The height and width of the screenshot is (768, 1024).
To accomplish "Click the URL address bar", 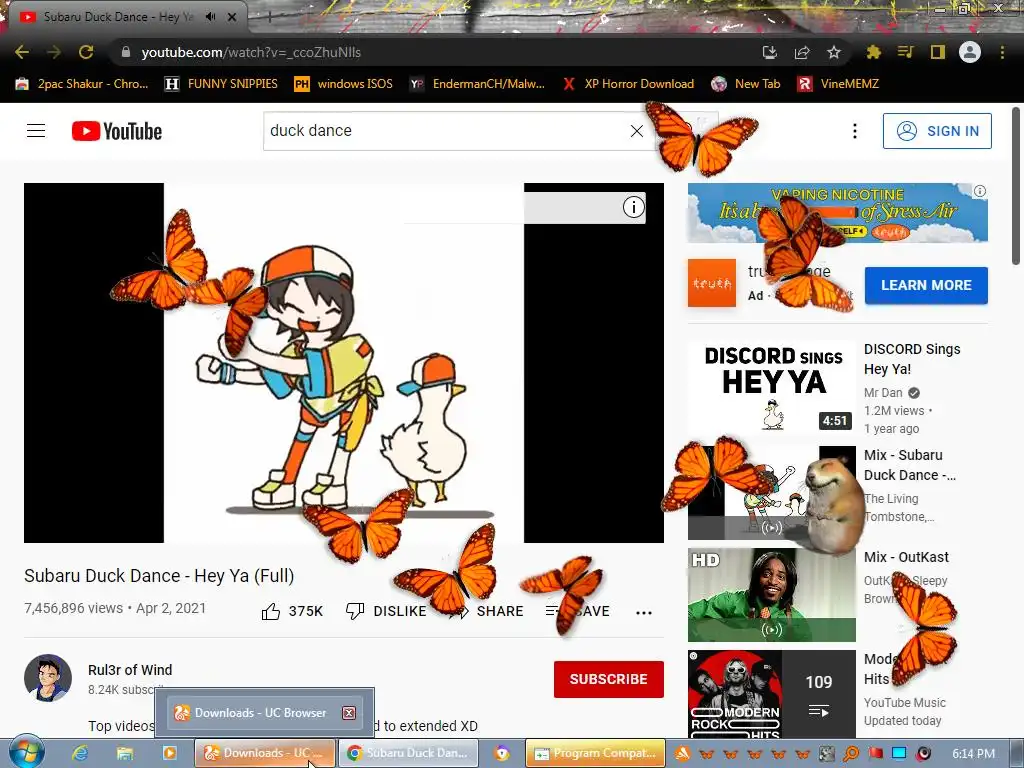I will coord(431,52).
